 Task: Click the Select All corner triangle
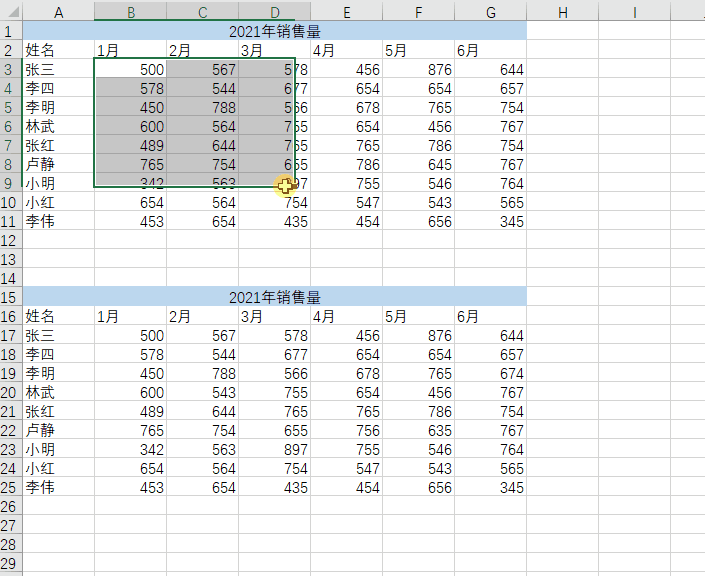coord(11,11)
